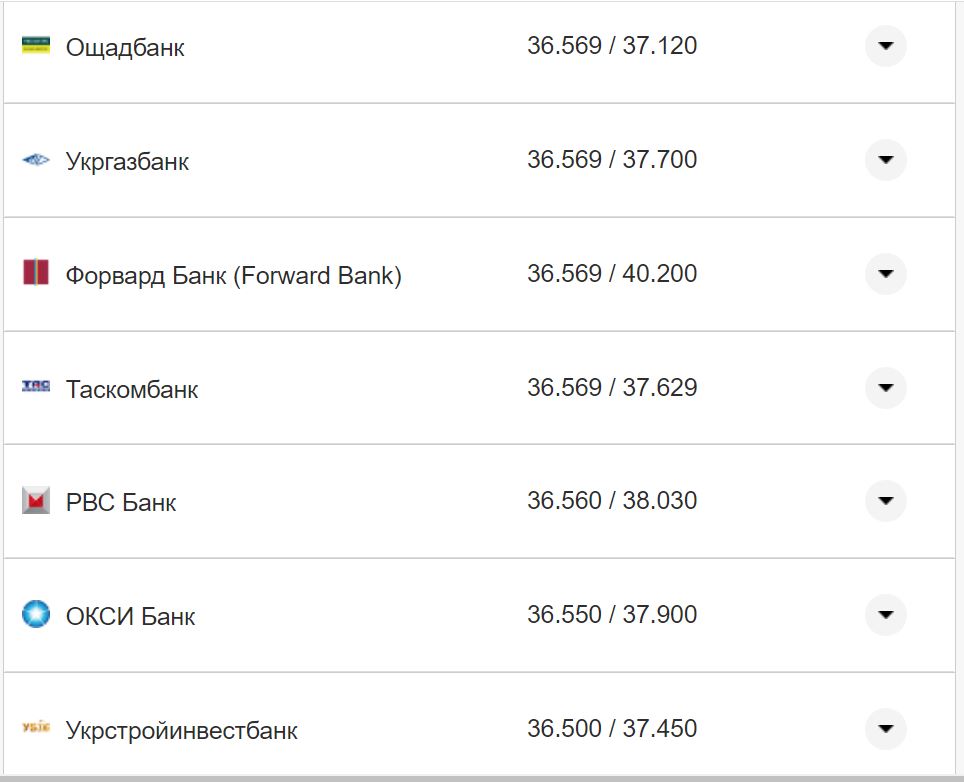Open РВС Банк dropdown arrow
Image resolution: width=964 pixels, height=782 pixels.
point(885,501)
